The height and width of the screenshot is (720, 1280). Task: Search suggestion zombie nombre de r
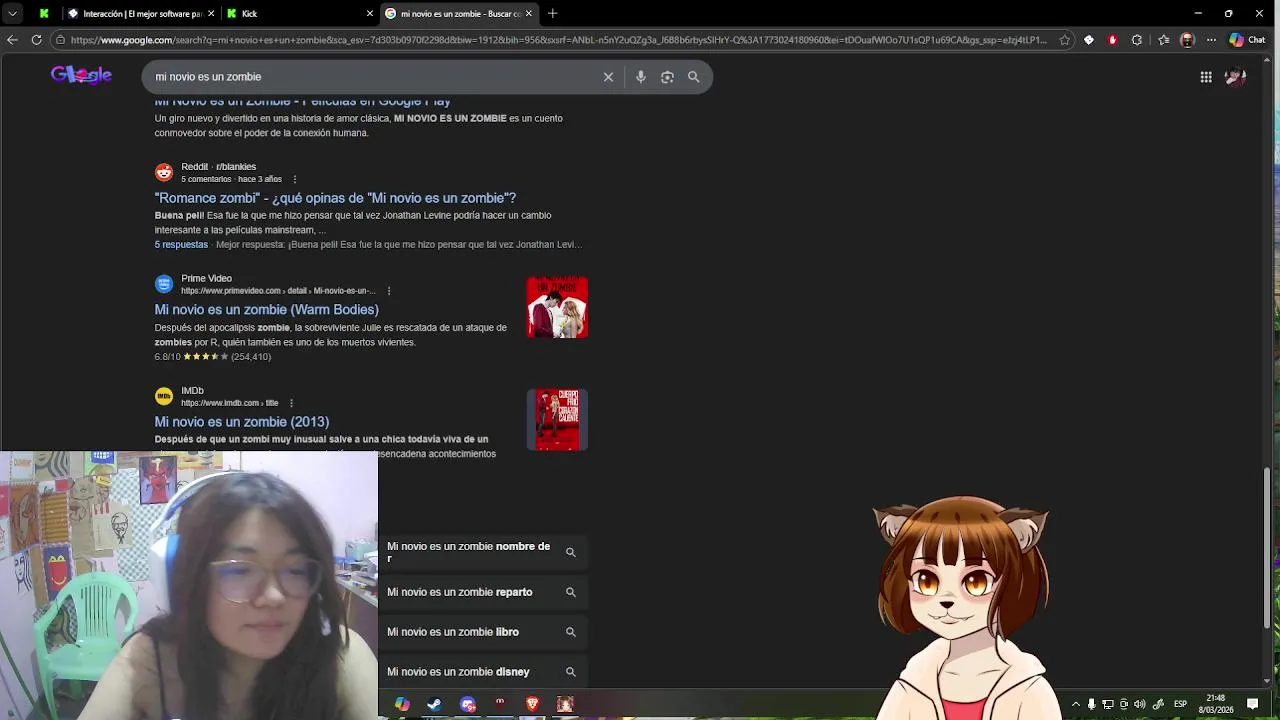tap(483, 552)
